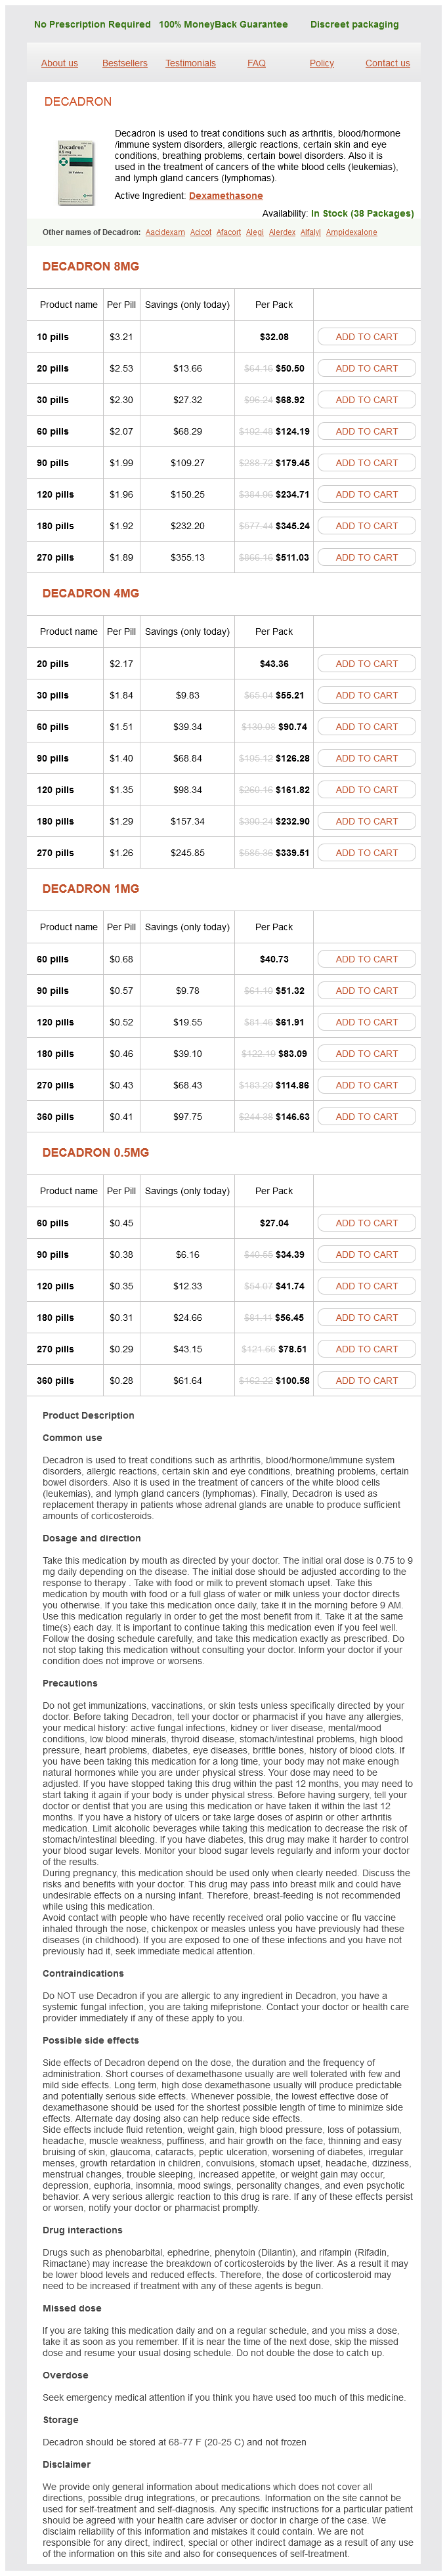Click the Aacidexam alternative name link
Viewport: 447px width, 2576px height.
tap(165, 232)
